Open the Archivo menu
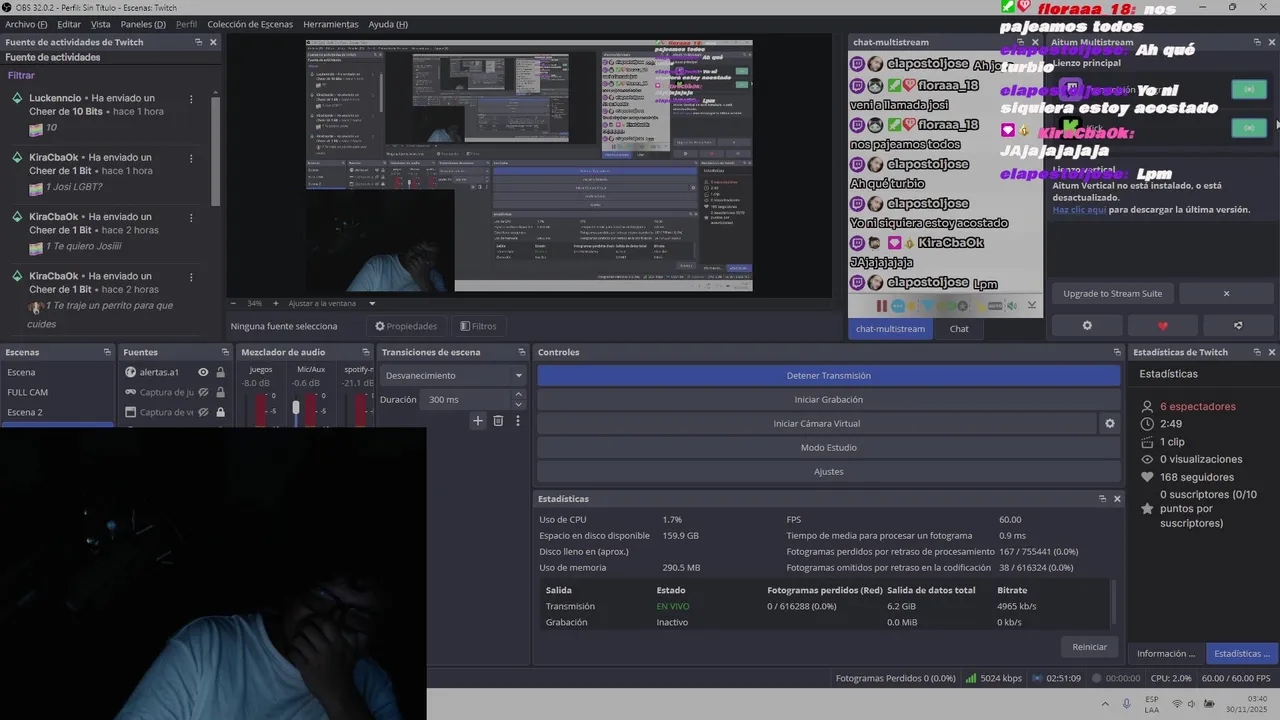The width and height of the screenshot is (1280, 720). 27,24
